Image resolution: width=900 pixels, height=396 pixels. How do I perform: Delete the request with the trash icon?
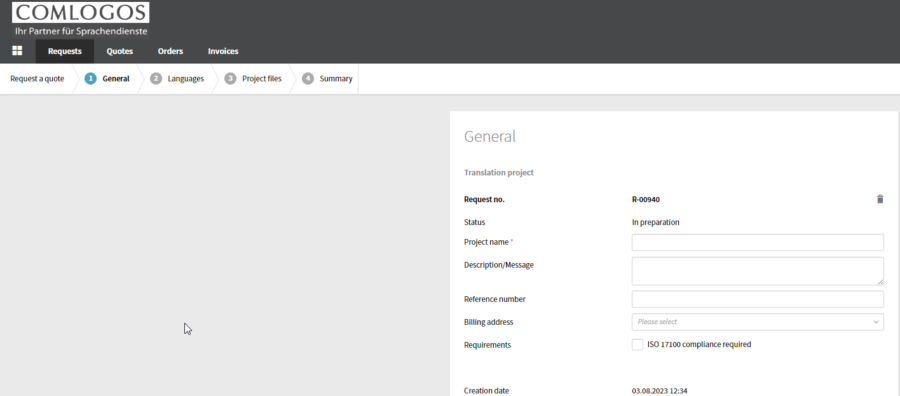[880, 199]
